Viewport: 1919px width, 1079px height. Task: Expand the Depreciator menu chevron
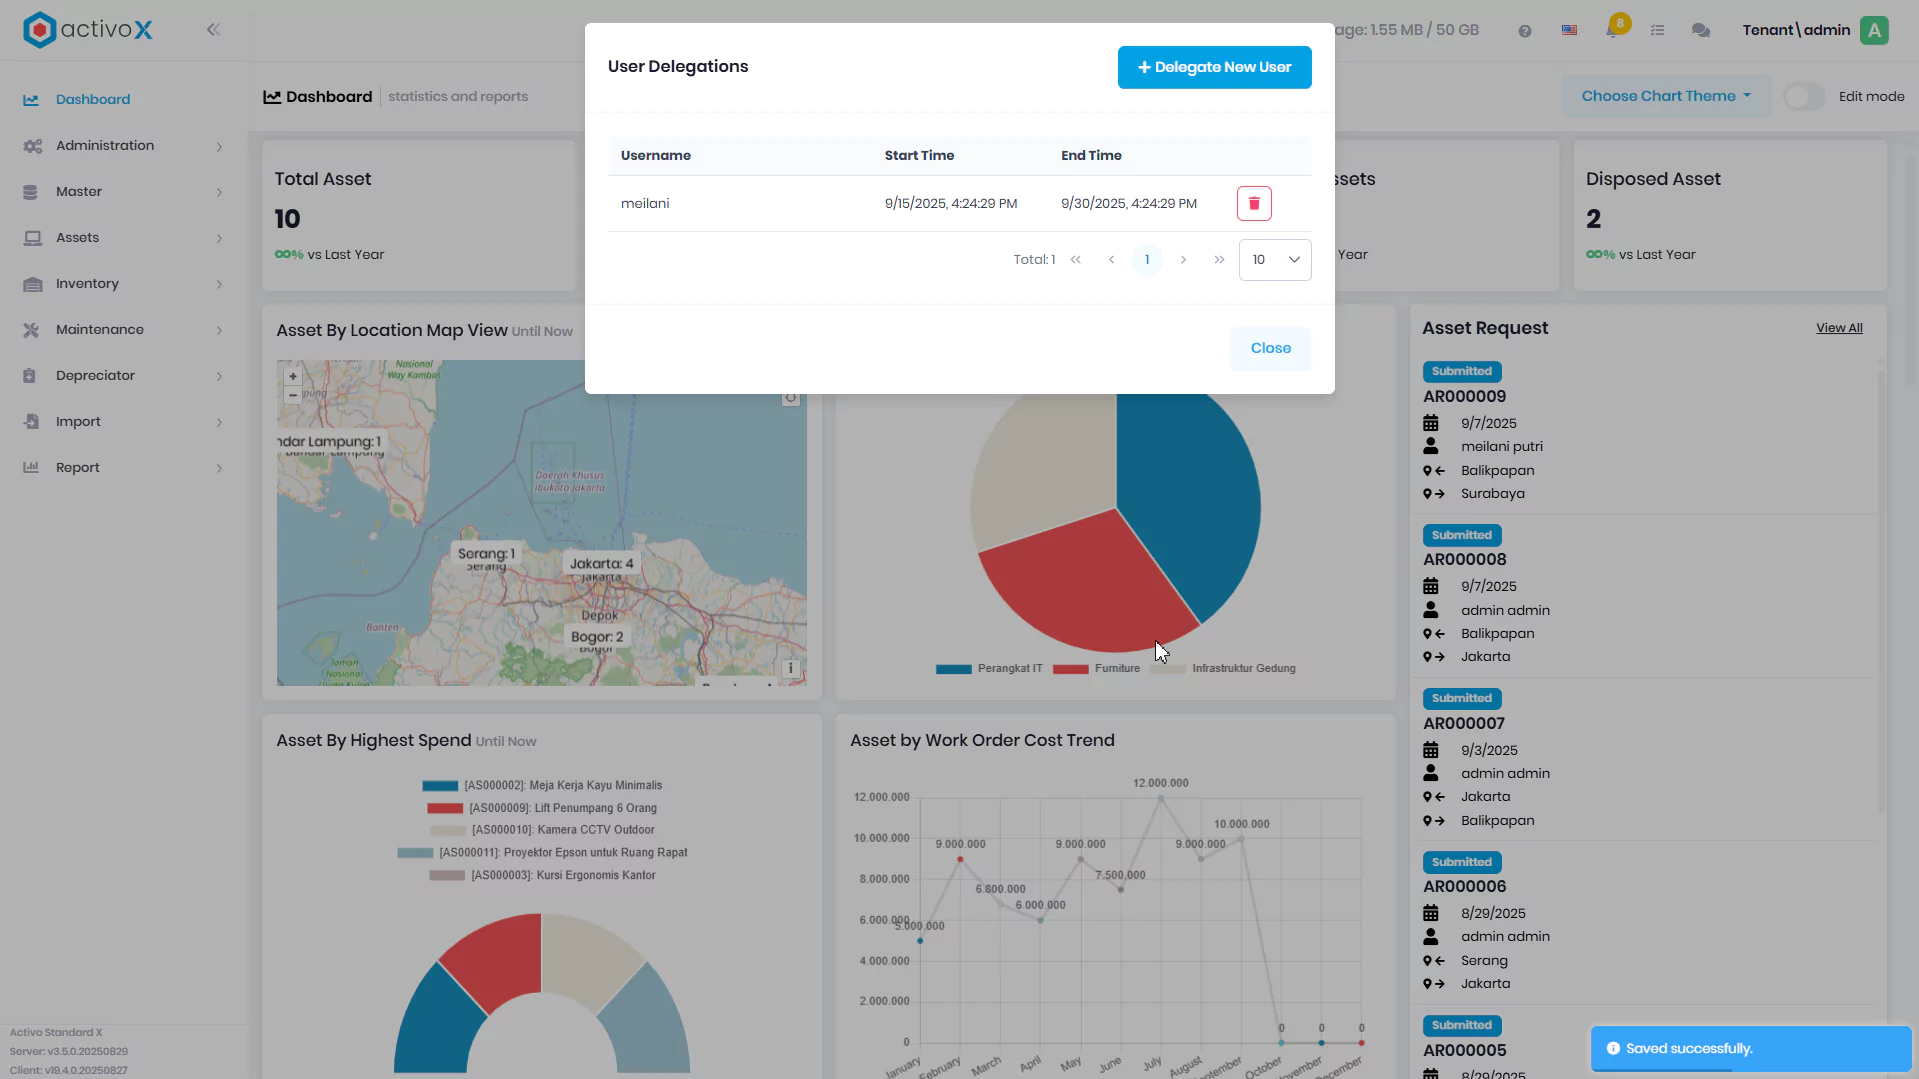(219, 376)
